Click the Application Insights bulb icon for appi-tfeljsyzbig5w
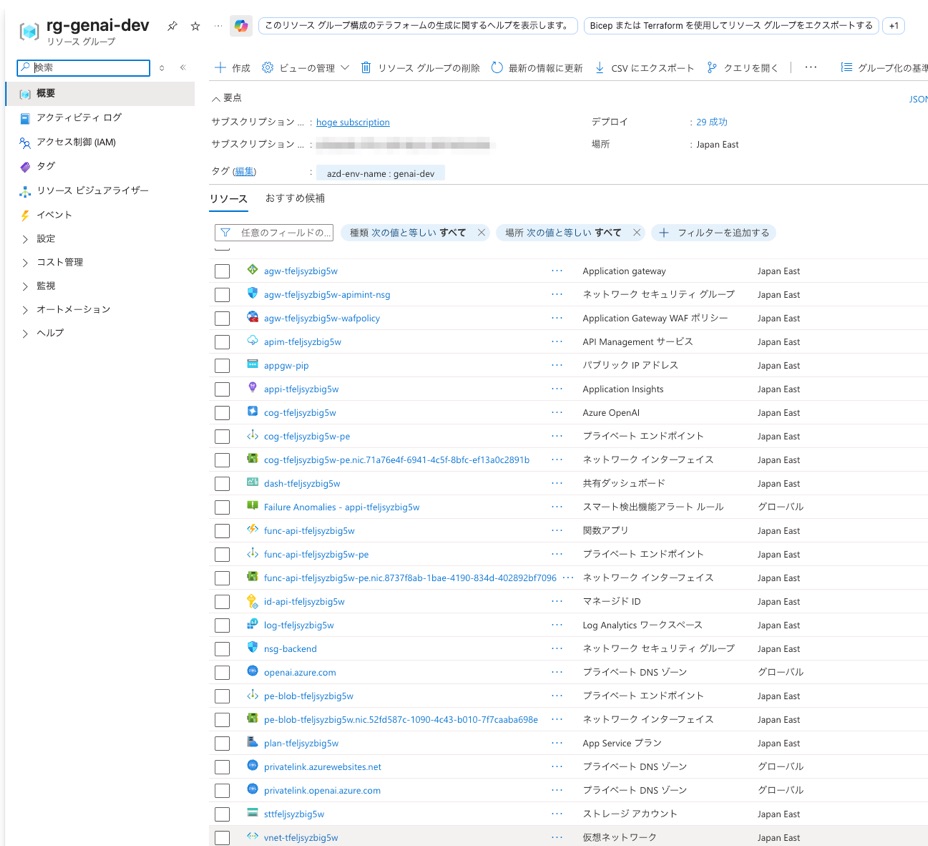The width and height of the screenshot is (928, 846). point(253,388)
